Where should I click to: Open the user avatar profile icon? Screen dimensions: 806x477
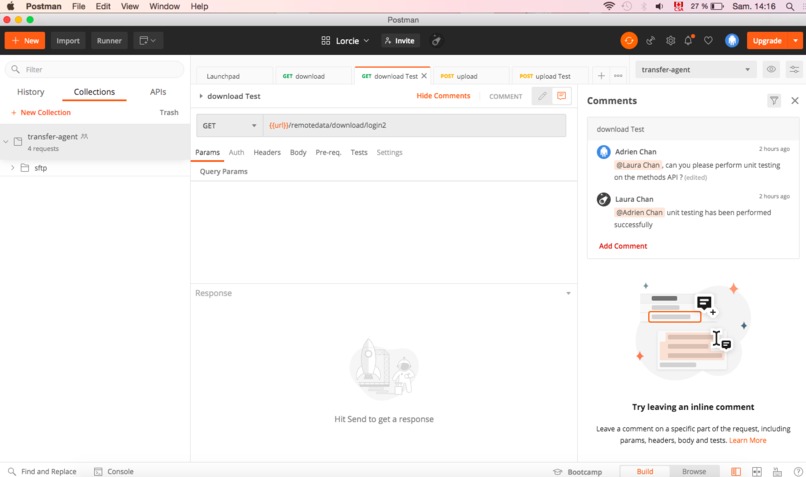click(732, 41)
